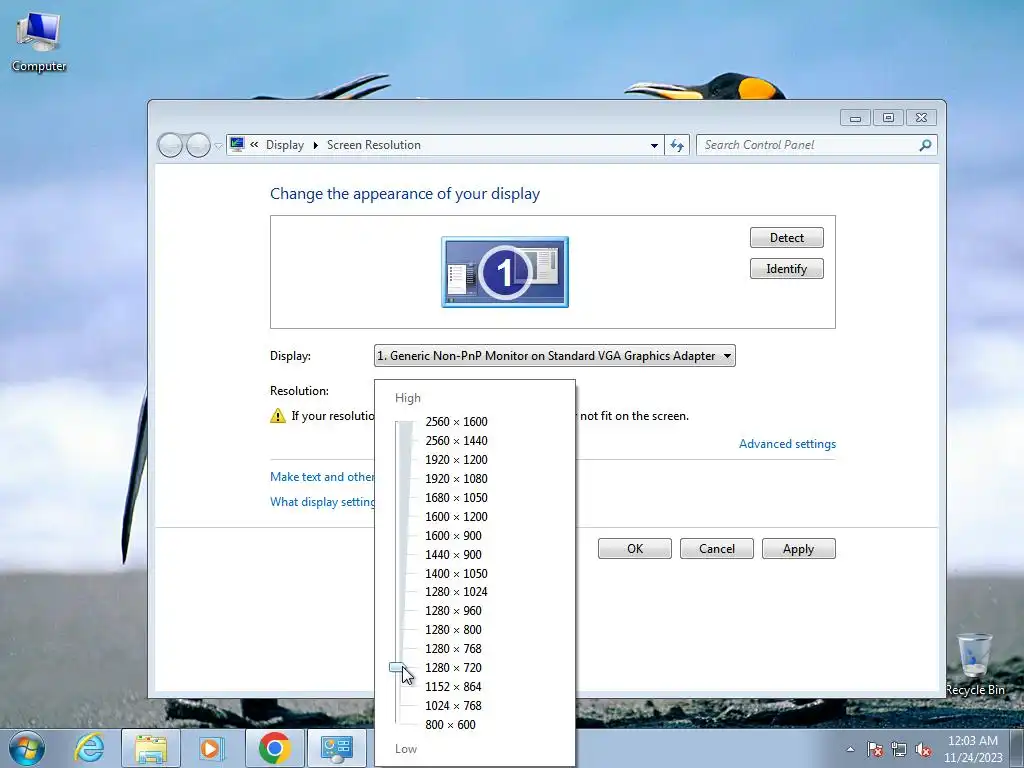Click the Apply button
The image size is (1024, 768).
[x=799, y=549]
